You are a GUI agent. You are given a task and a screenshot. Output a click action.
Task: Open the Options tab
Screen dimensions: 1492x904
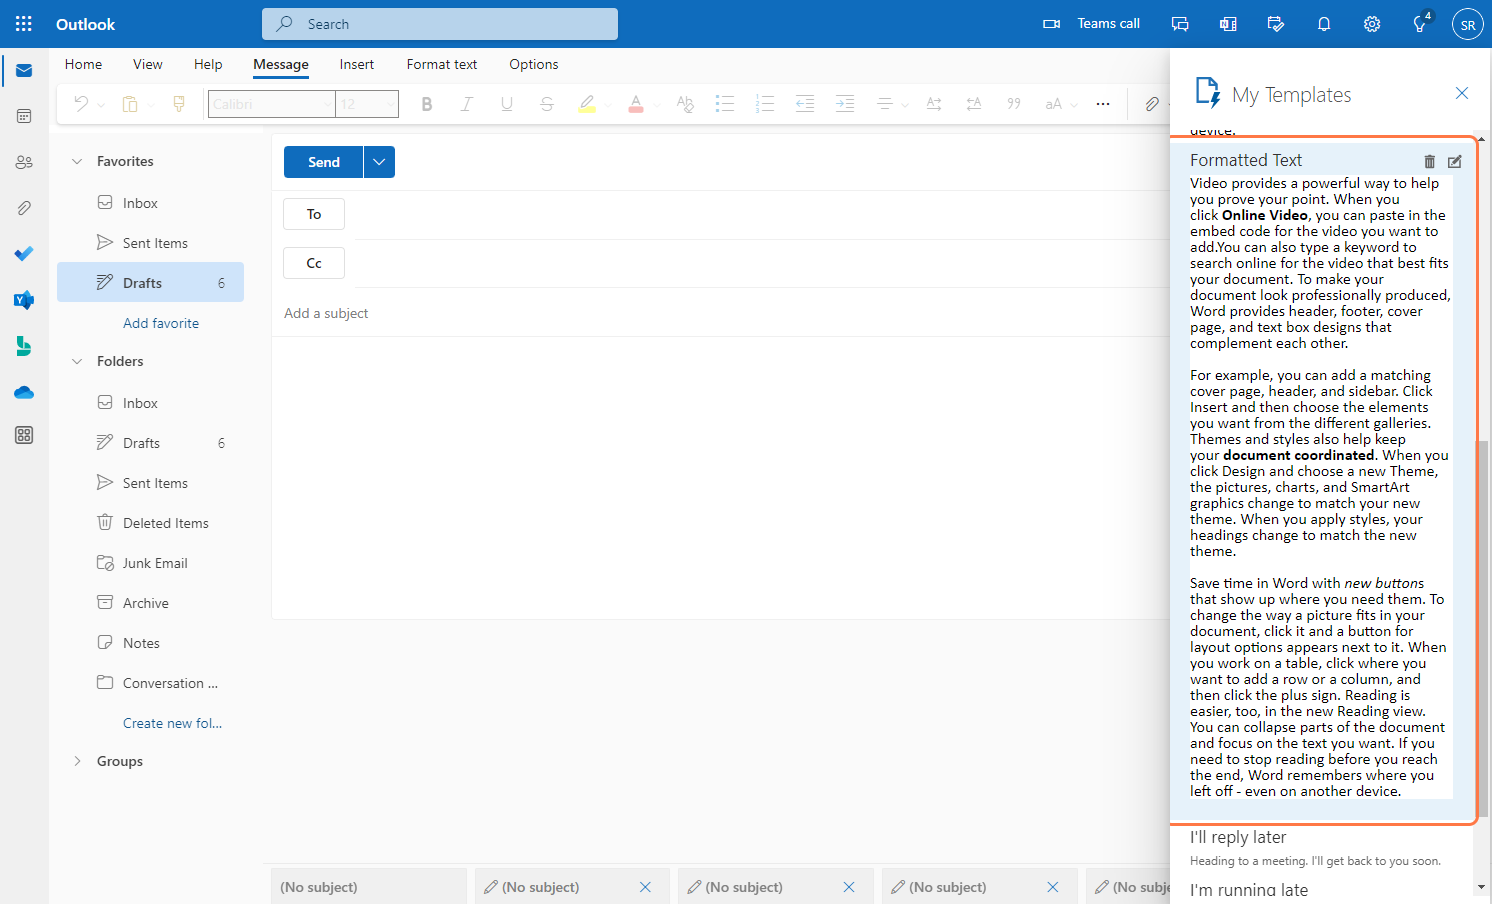[534, 64]
